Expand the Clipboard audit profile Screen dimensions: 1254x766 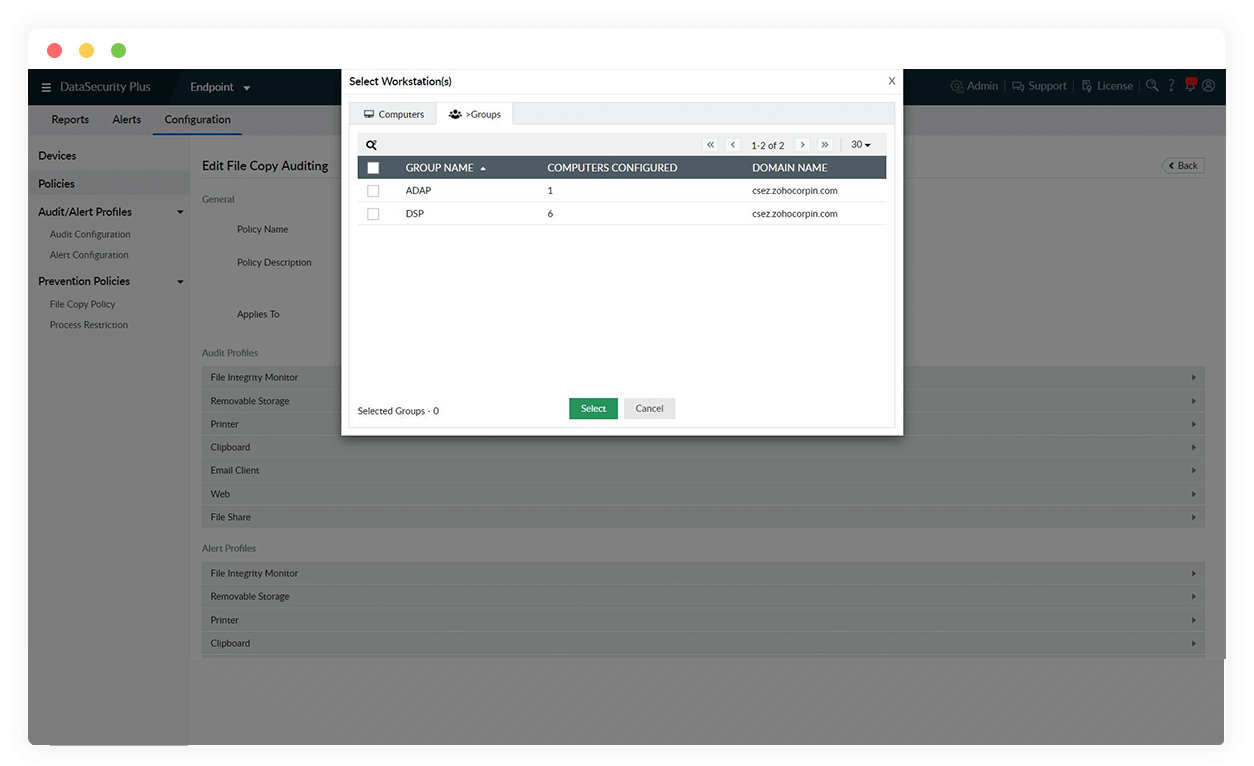(703, 447)
